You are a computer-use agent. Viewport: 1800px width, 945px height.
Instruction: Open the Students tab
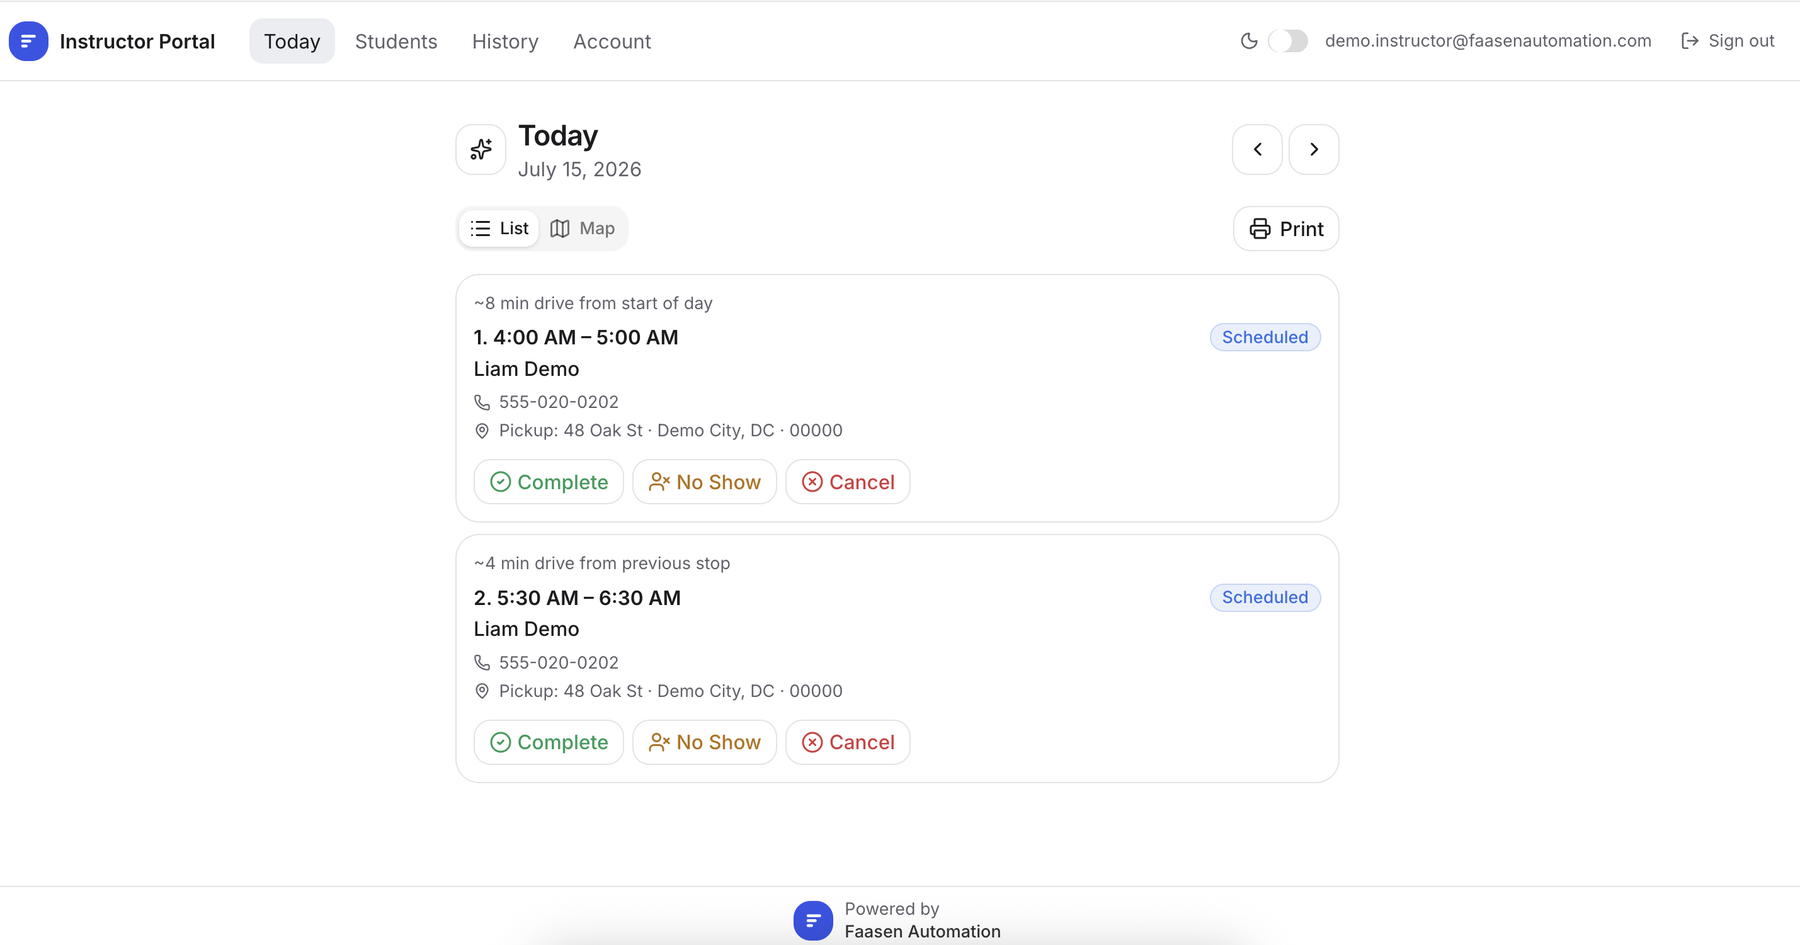(396, 41)
